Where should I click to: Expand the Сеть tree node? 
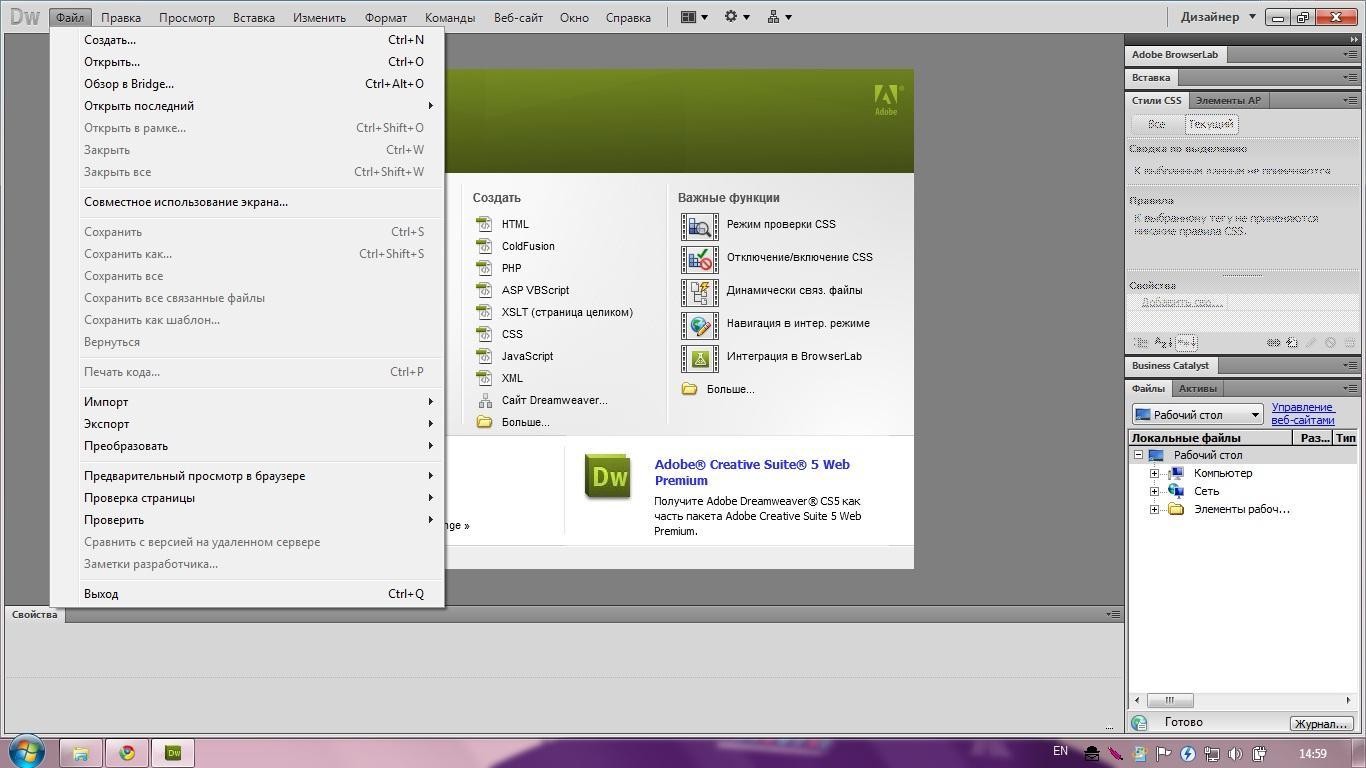tap(1154, 491)
